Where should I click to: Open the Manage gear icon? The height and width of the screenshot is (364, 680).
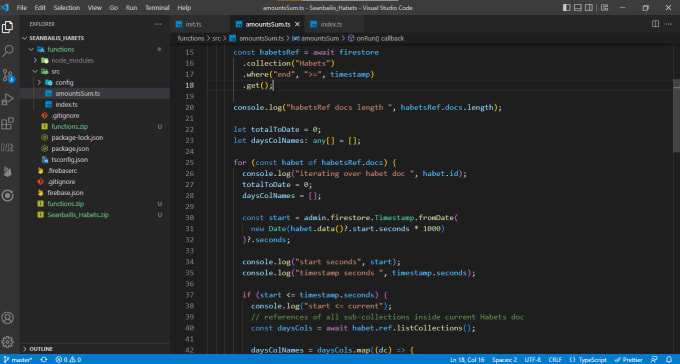click(7, 341)
